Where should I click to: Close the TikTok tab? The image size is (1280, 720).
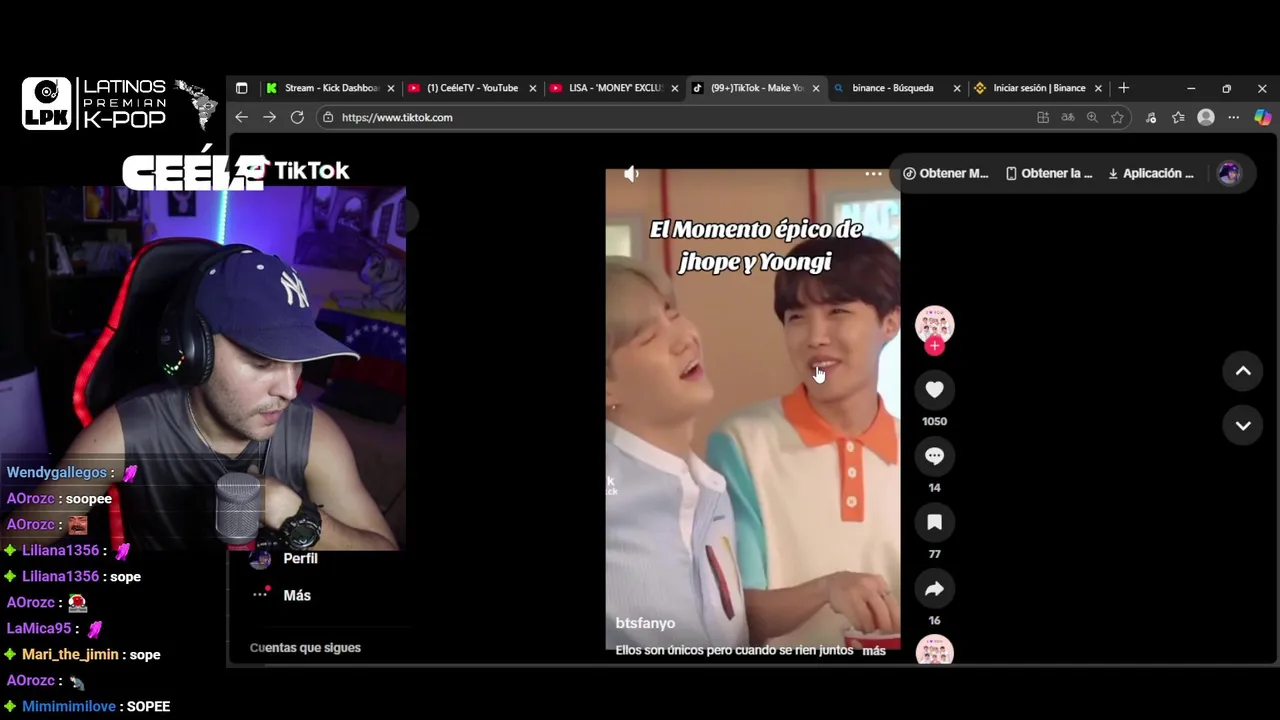coord(816,88)
